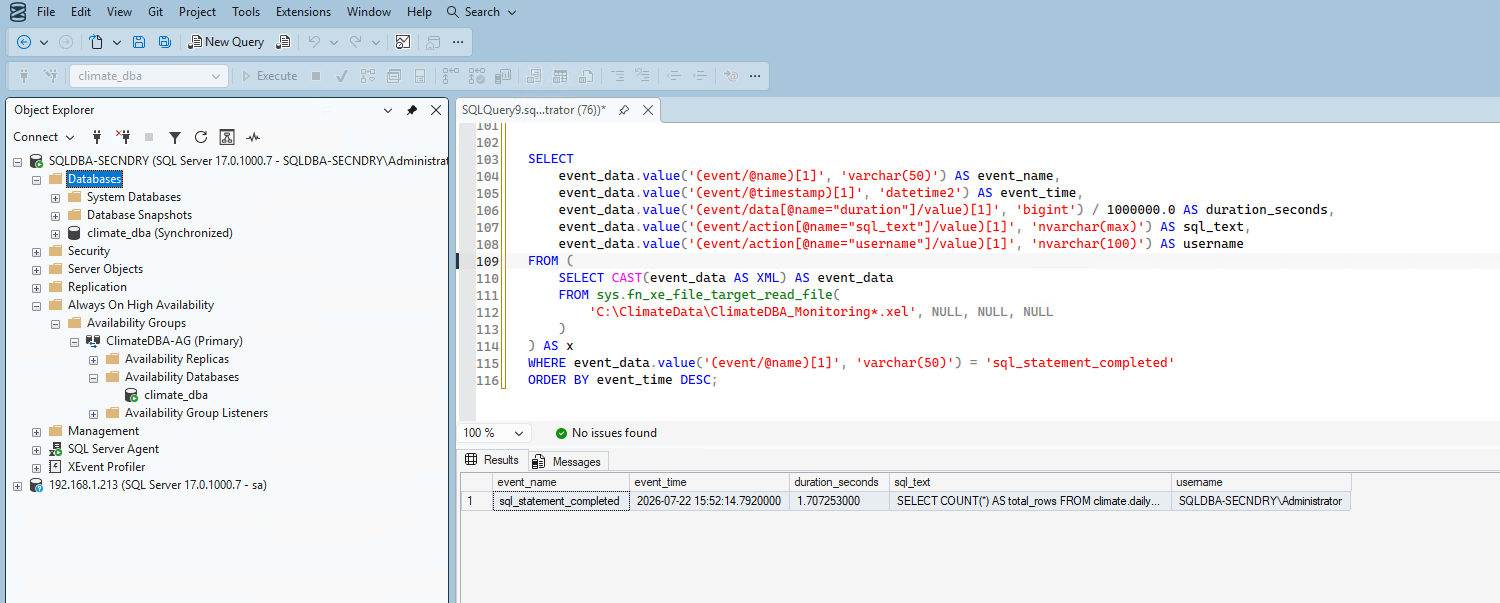Viewport: 1500px width, 603px height.
Task: Click the Navigate Backward arrow icon
Action: pyautogui.click(x=24, y=42)
